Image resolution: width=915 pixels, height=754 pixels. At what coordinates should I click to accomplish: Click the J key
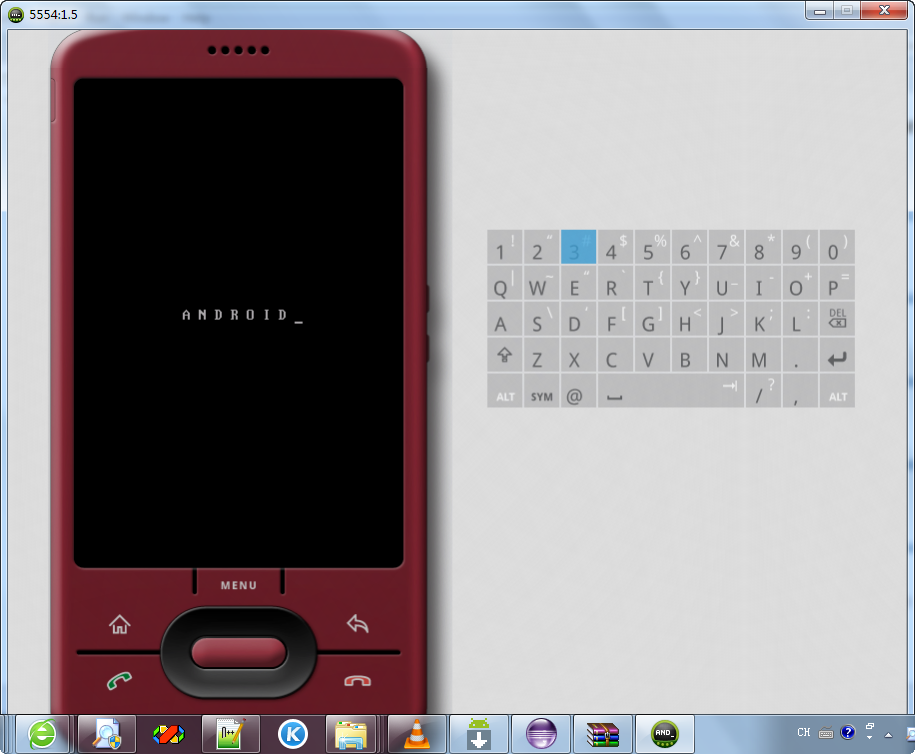727,319
